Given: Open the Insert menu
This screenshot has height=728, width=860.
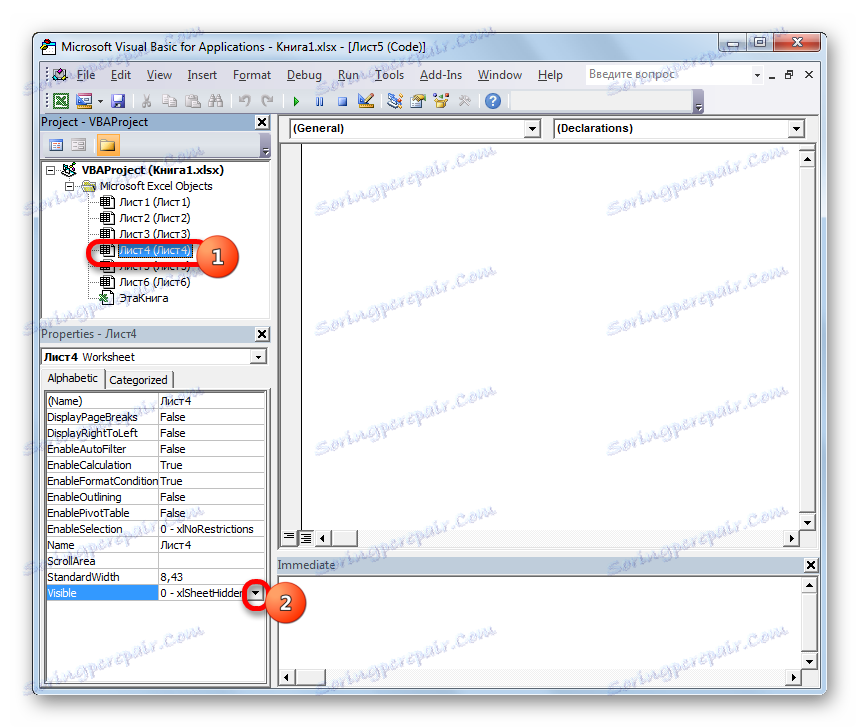Looking at the screenshot, I should 202,75.
